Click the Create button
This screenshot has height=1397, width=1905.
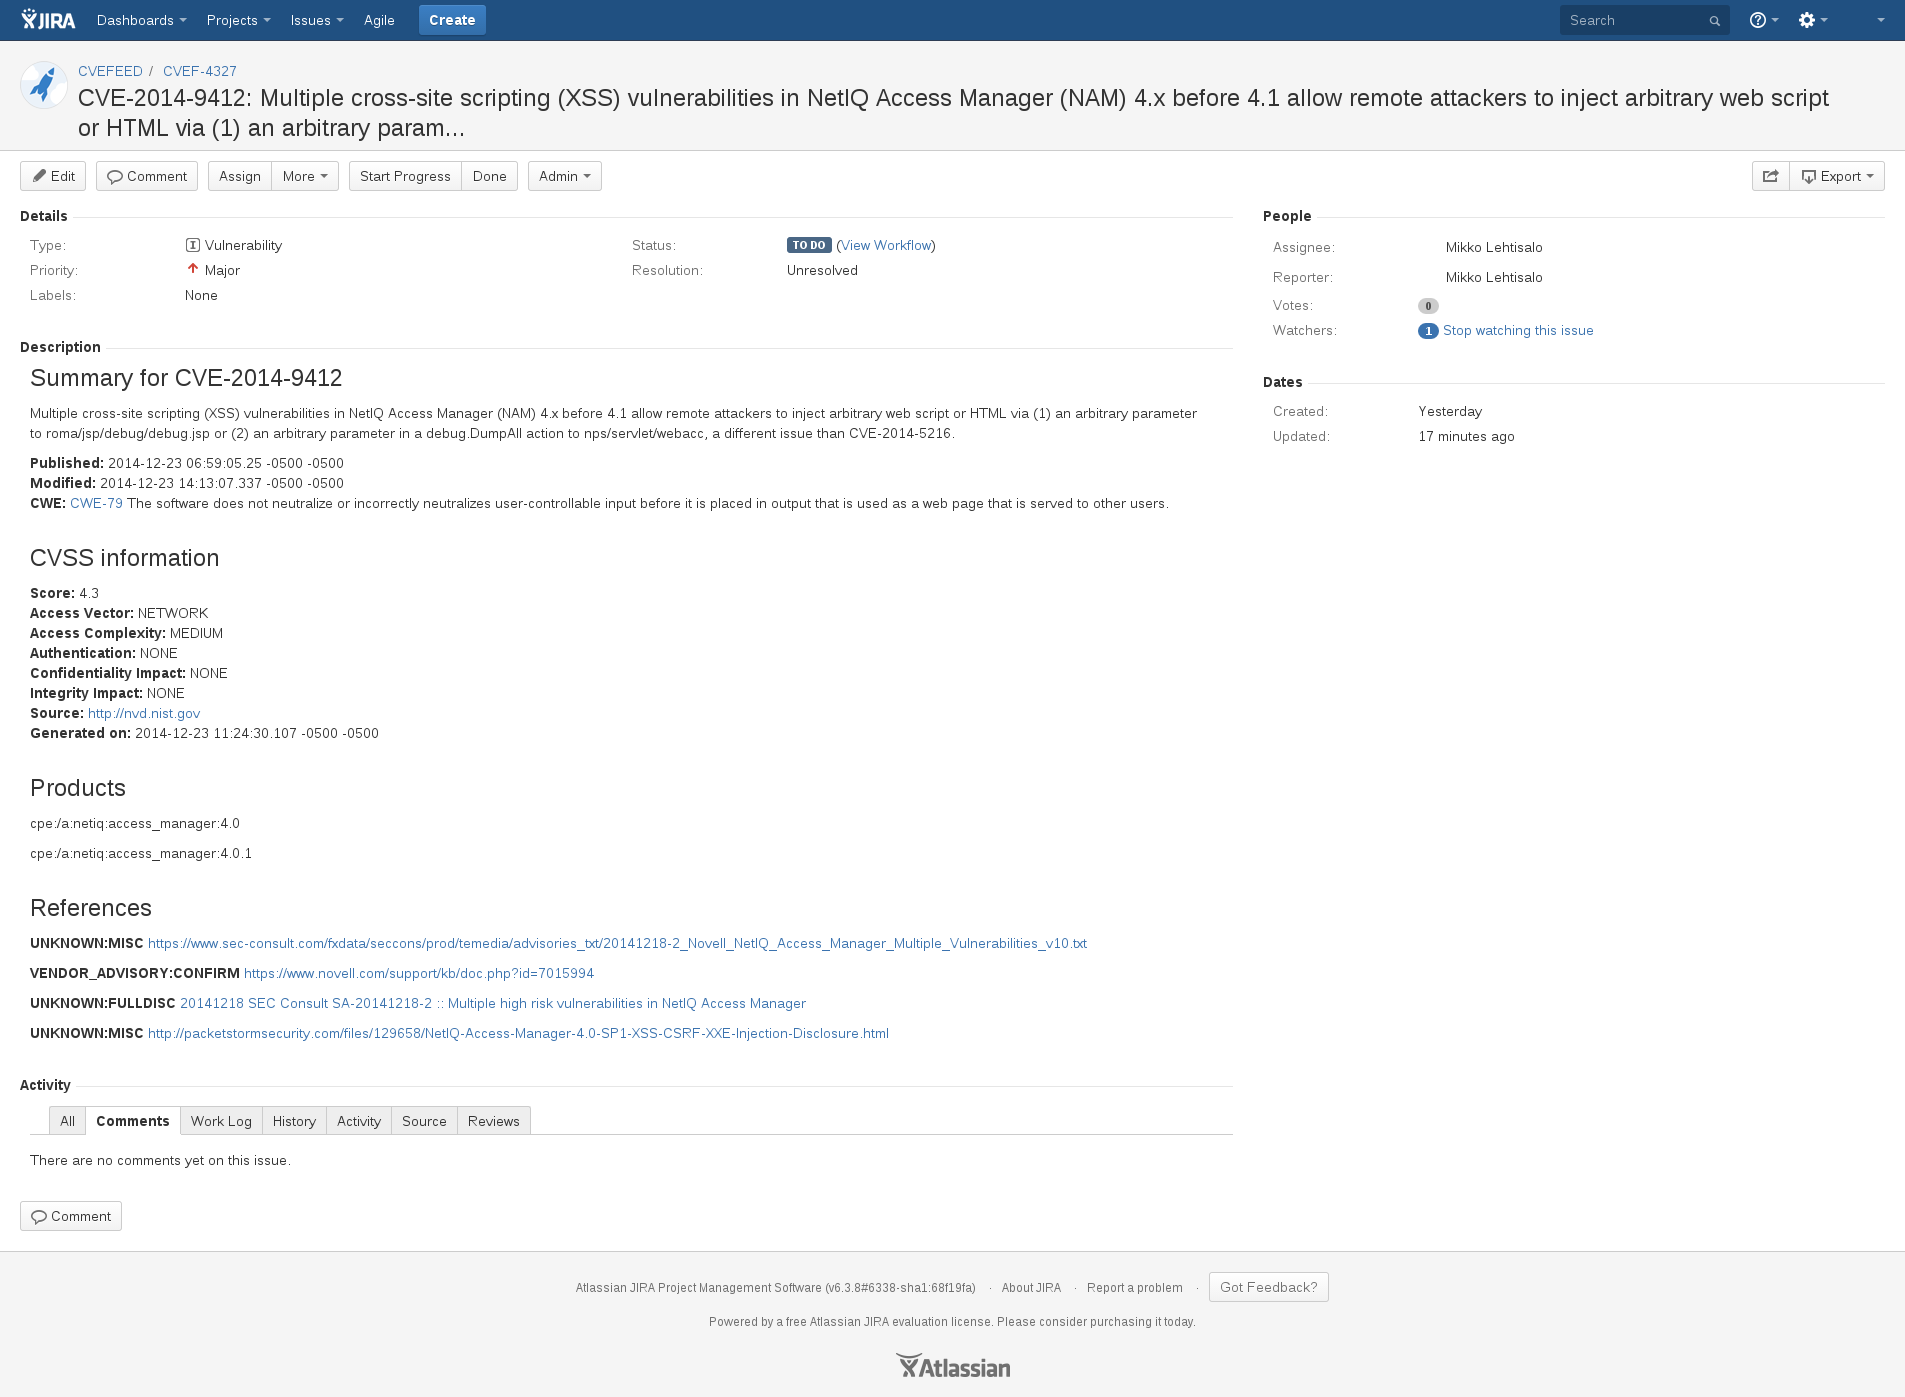point(452,20)
